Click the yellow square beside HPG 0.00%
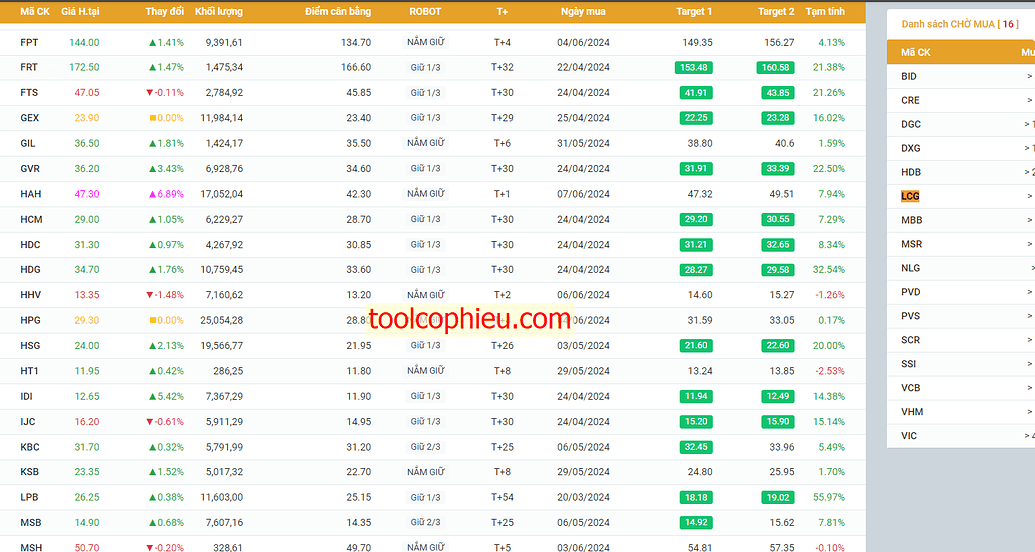Screen dimensions: 1035x552 click(x=152, y=320)
